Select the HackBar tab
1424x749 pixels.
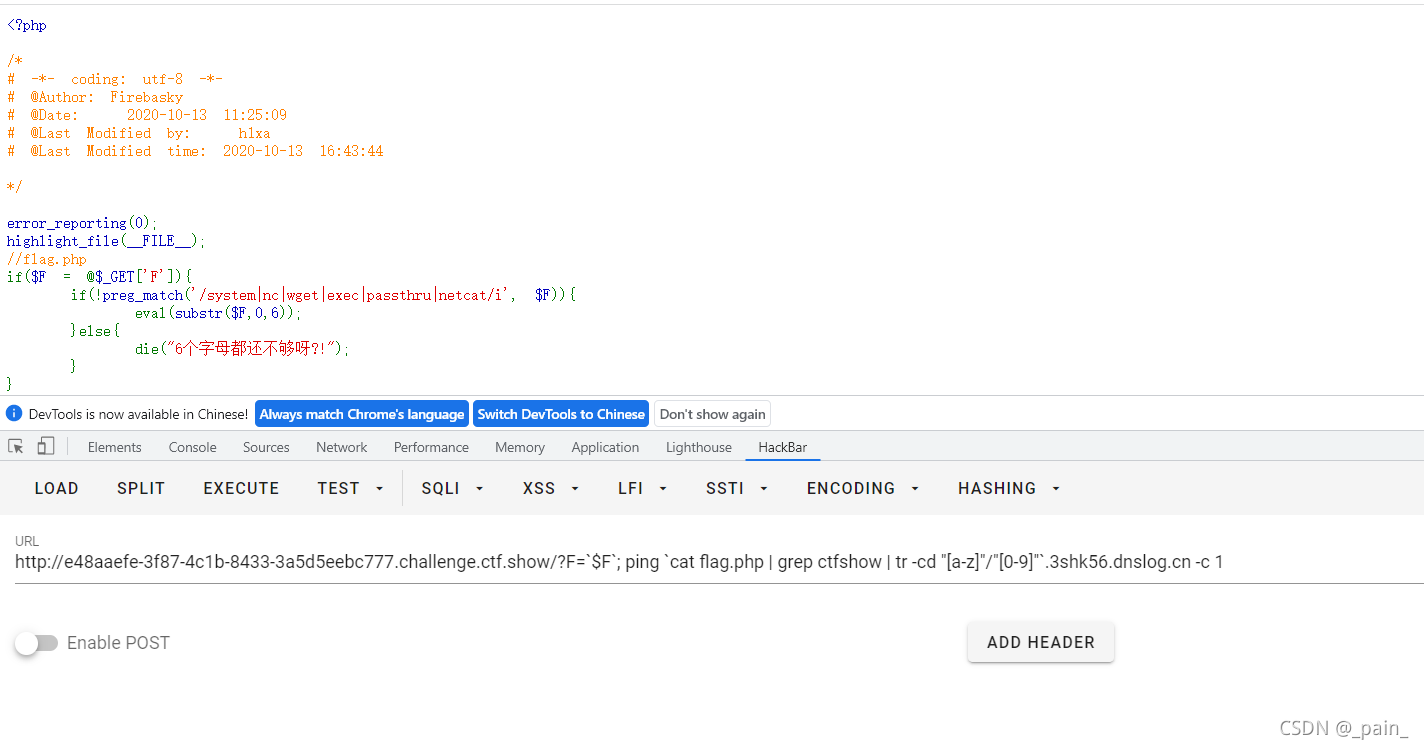click(x=783, y=447)
